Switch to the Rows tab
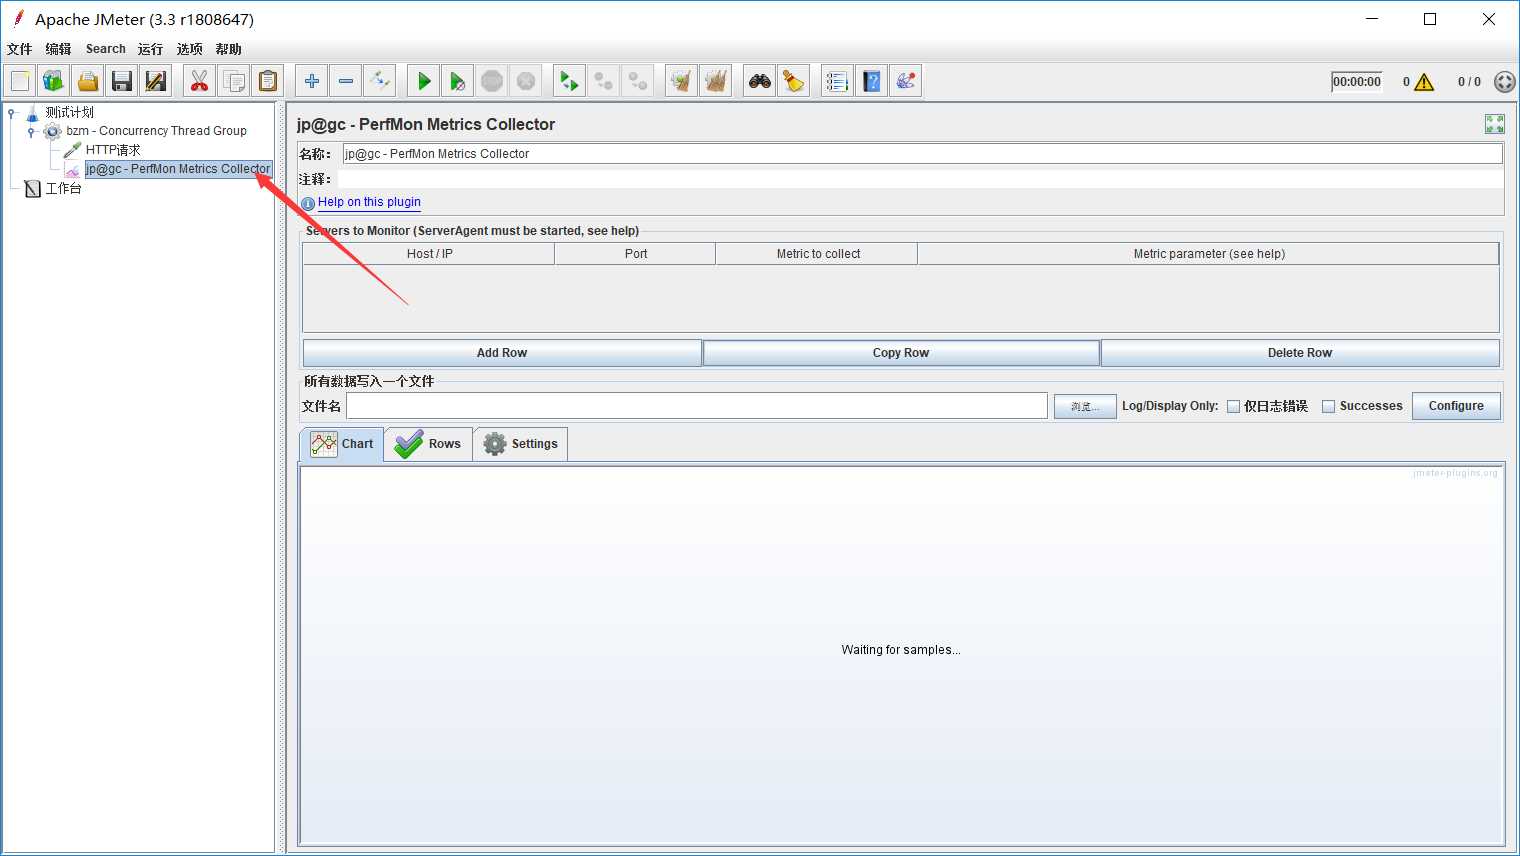Screen dimensions: 1520x856 (x=428, y=444)
